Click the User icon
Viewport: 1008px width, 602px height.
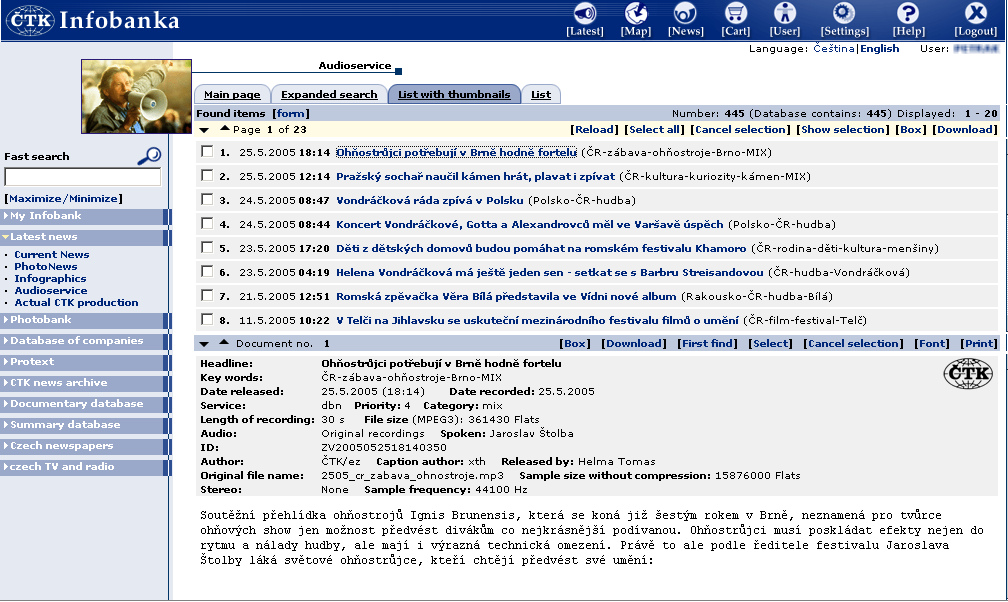tap(785, 13)
